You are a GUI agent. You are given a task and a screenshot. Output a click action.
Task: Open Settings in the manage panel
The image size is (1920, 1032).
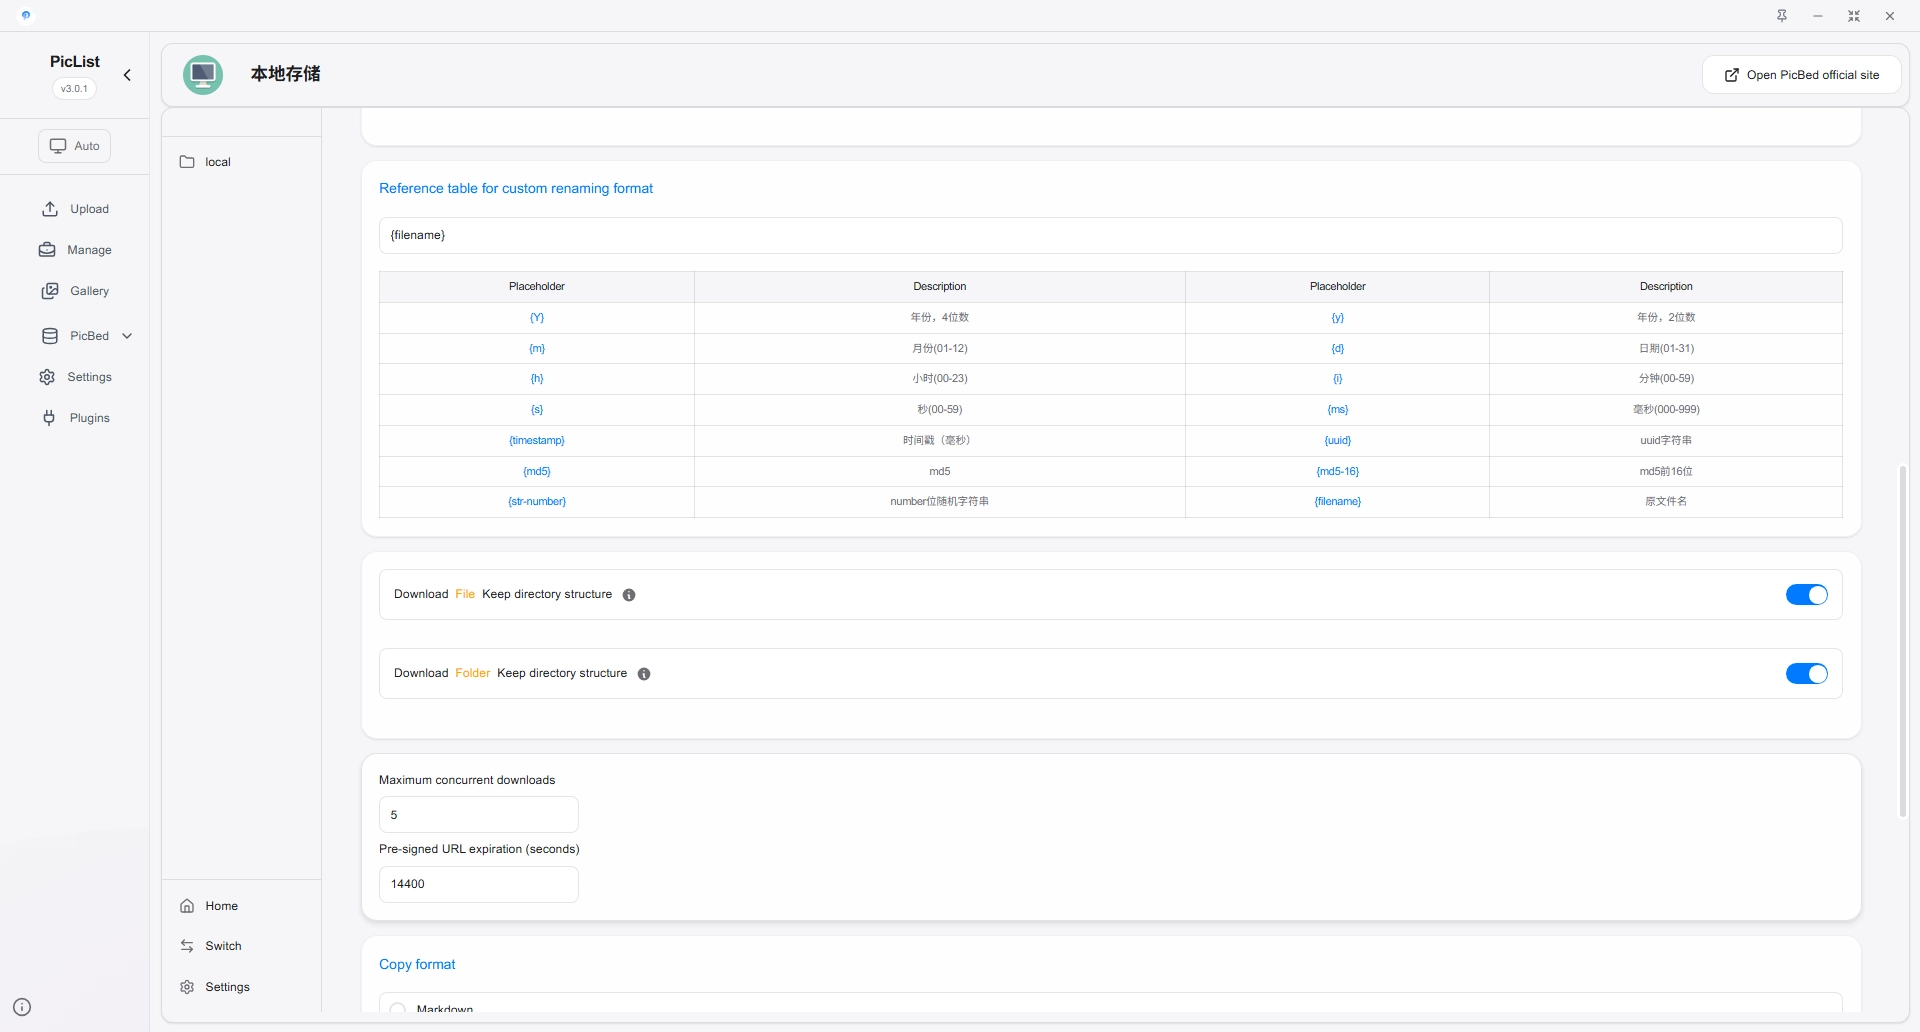(x=241, y=987)
